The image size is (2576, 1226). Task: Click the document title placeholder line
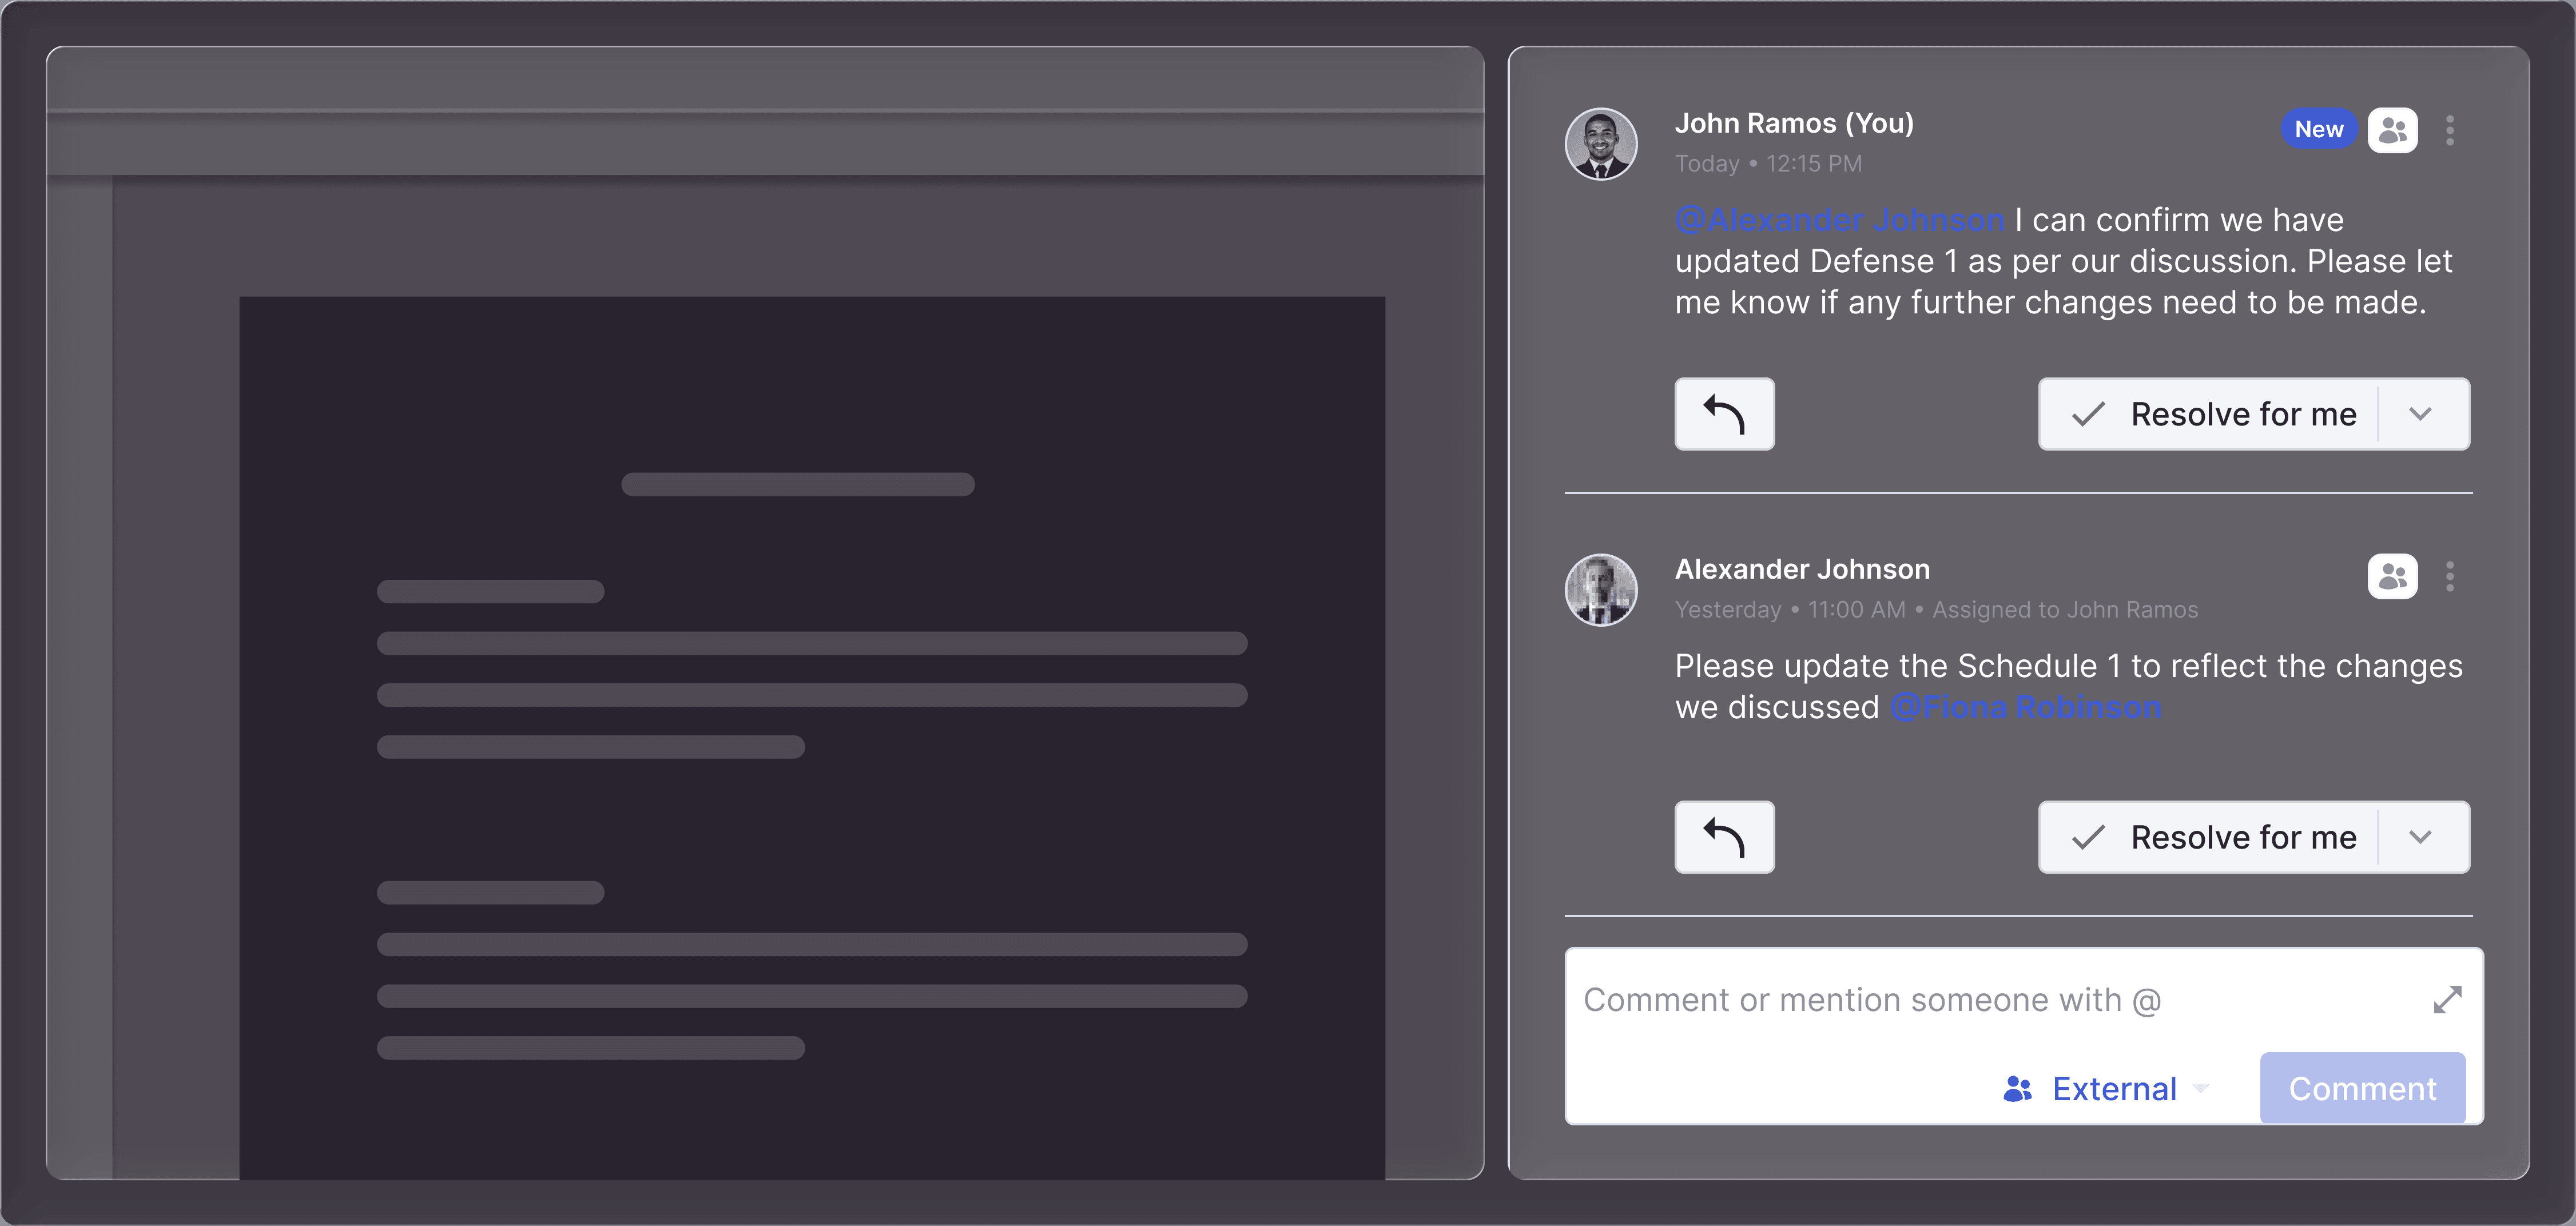(x=797, y=485)
